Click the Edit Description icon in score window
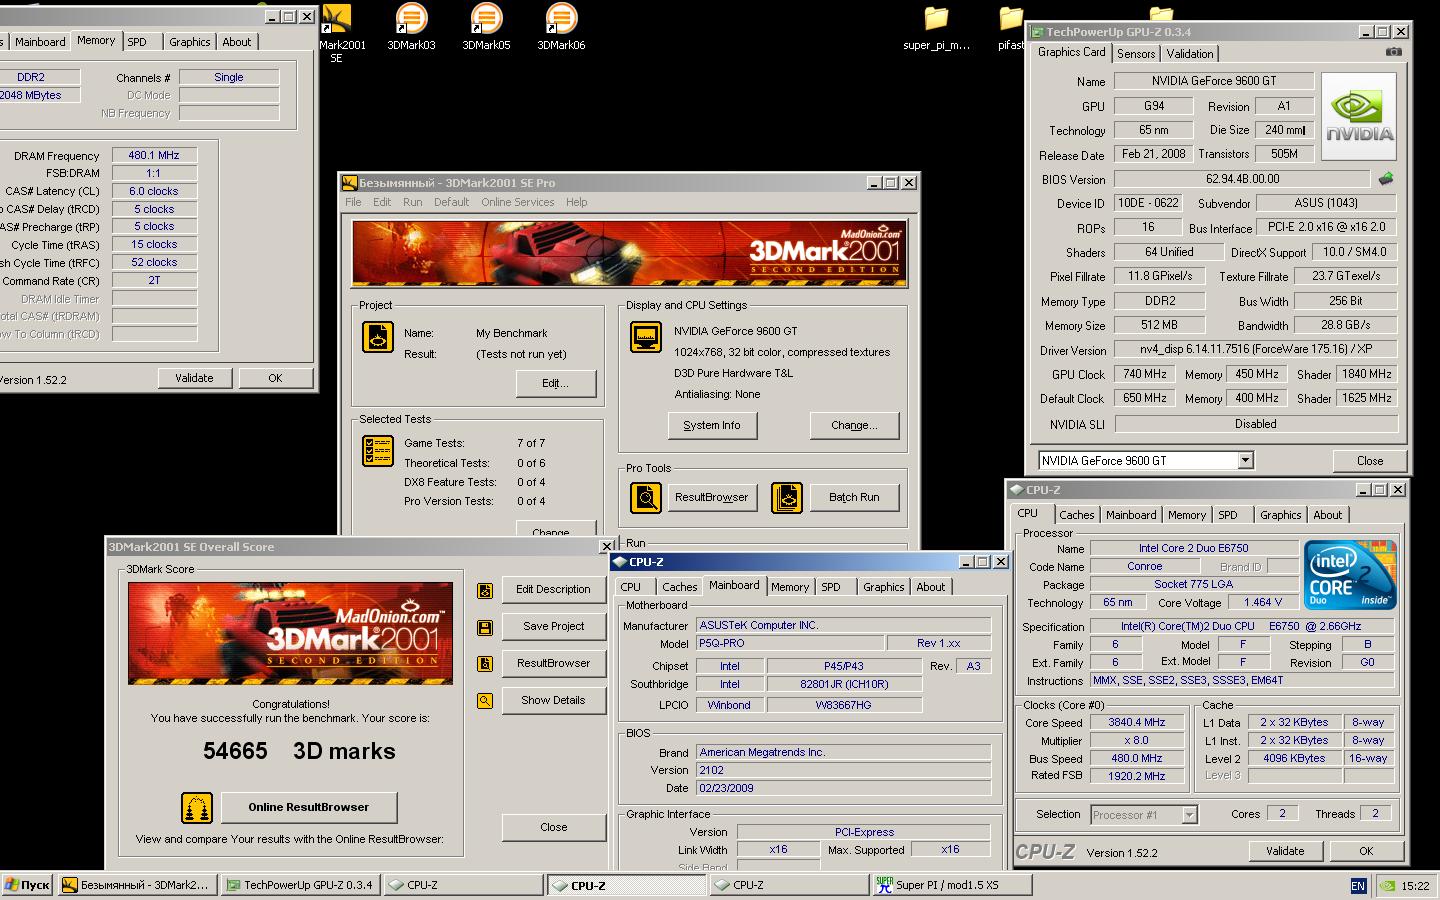This screenshot has height=900, width=1440. click(x=485, y=590)
